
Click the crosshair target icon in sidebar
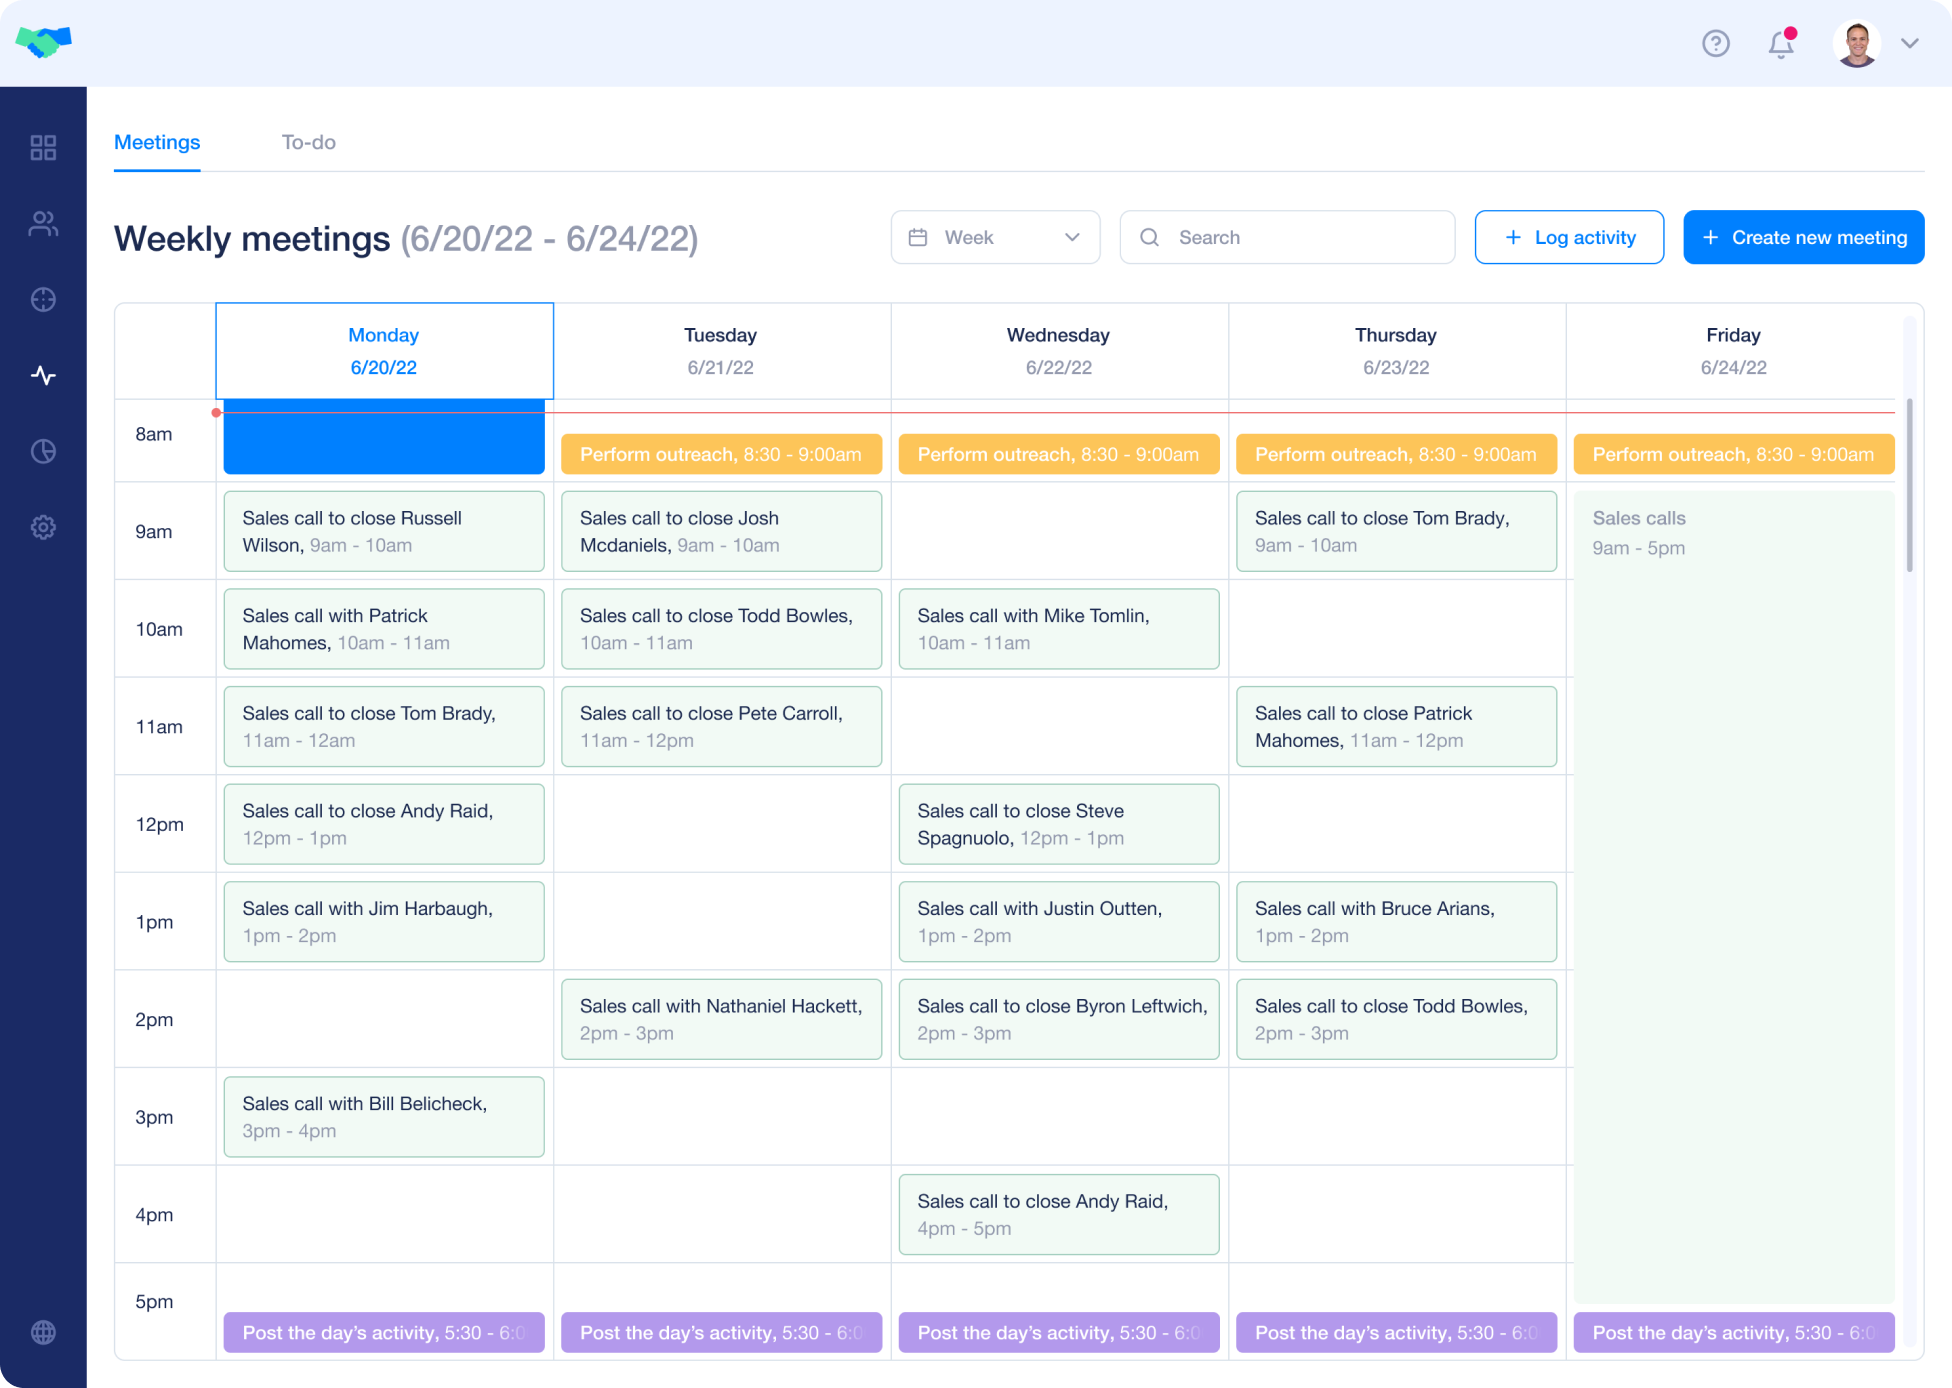(x=43, y=299)
